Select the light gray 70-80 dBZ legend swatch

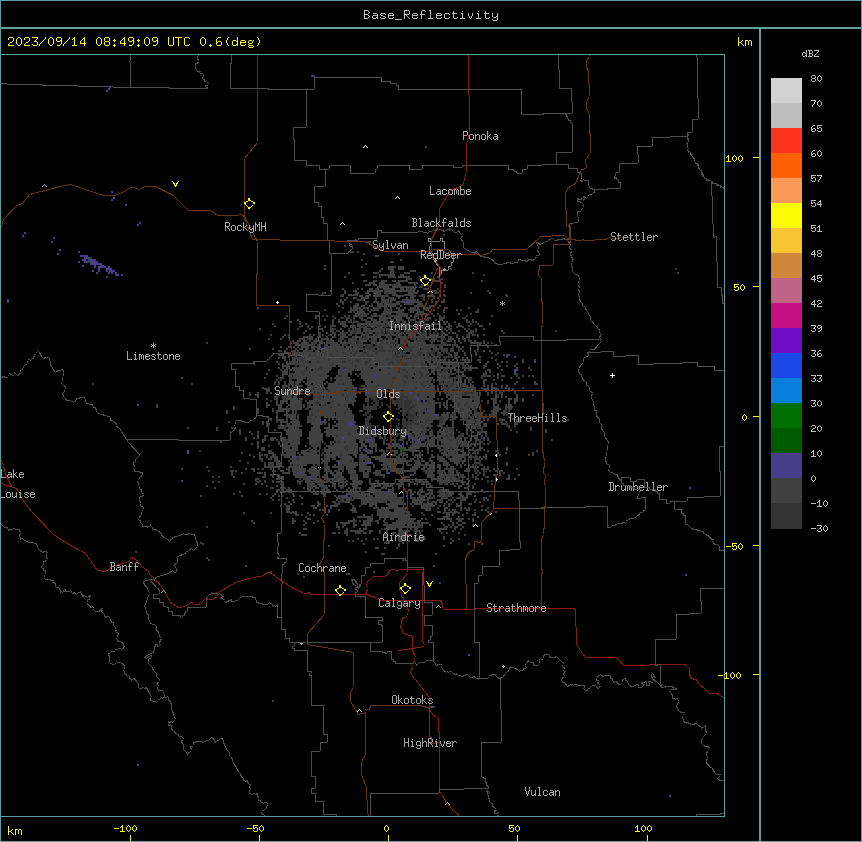tap(786, 91)
